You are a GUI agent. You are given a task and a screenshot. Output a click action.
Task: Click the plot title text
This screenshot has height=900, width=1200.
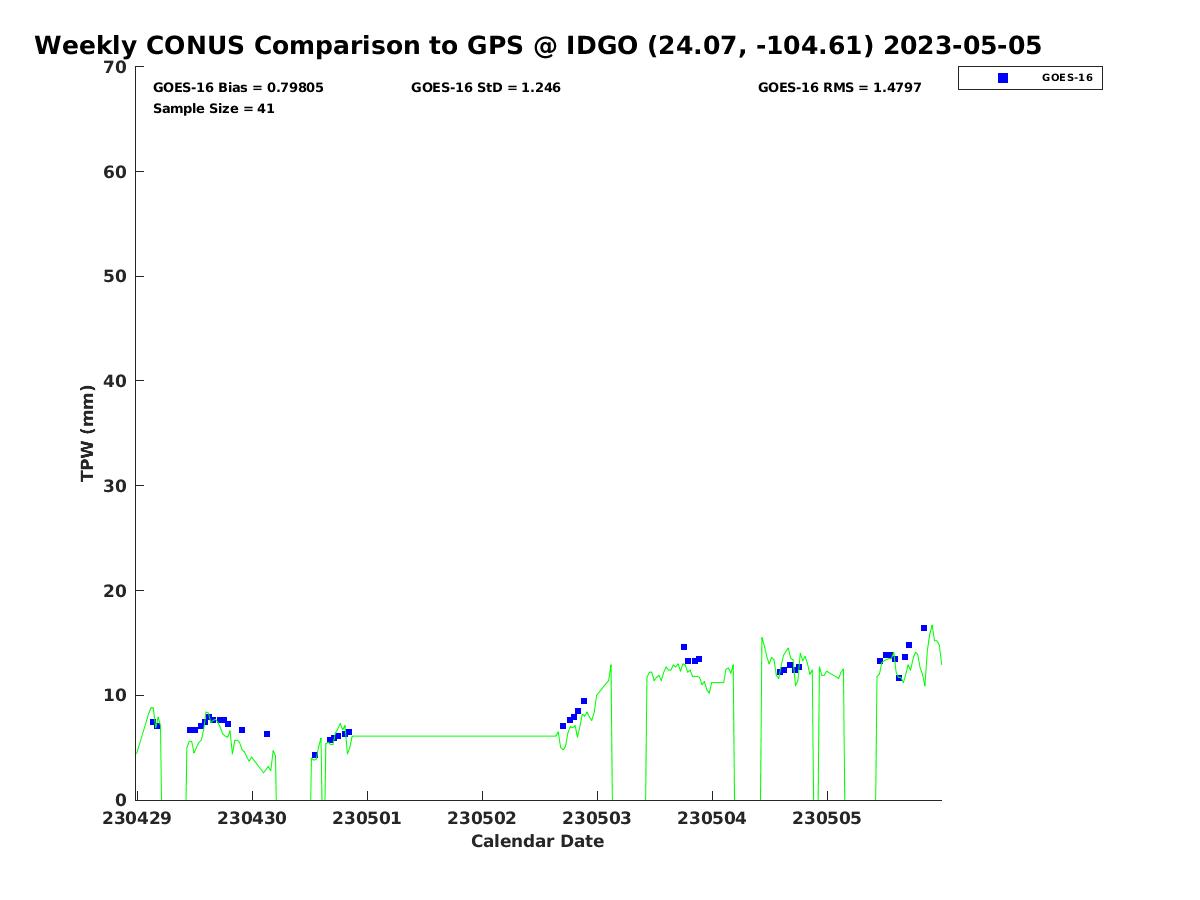[x=538, y=46]
